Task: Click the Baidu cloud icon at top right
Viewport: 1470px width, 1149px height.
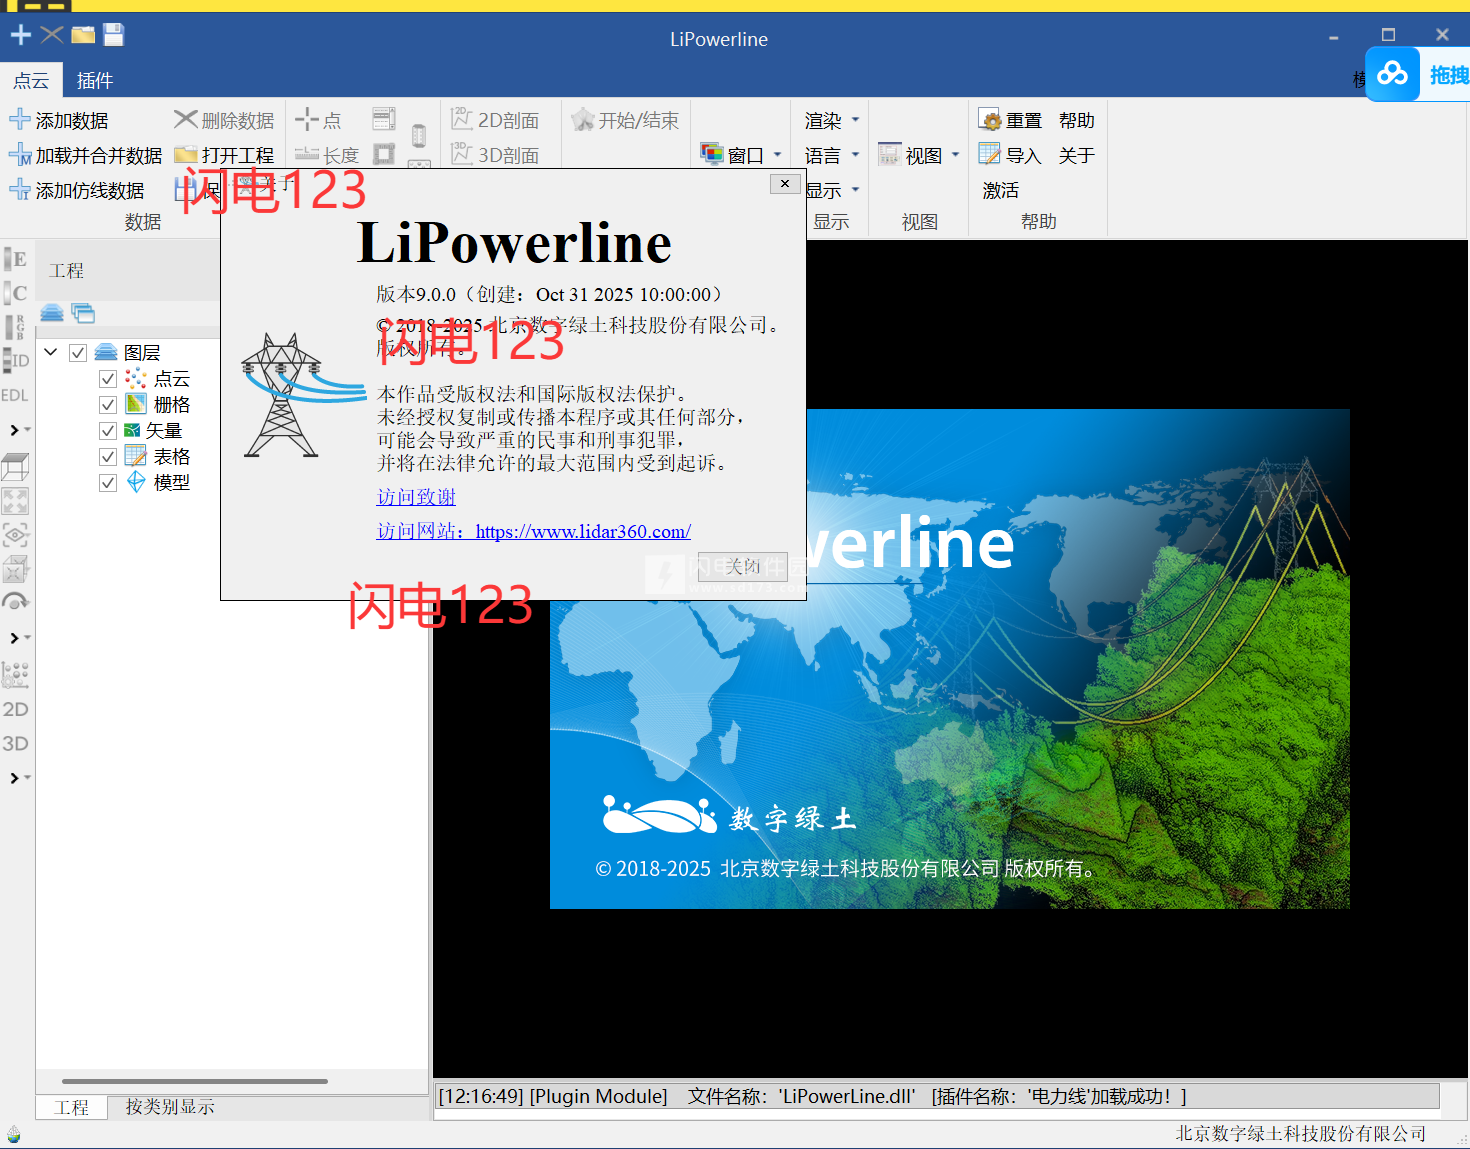Action: (x=1392, y=74)
